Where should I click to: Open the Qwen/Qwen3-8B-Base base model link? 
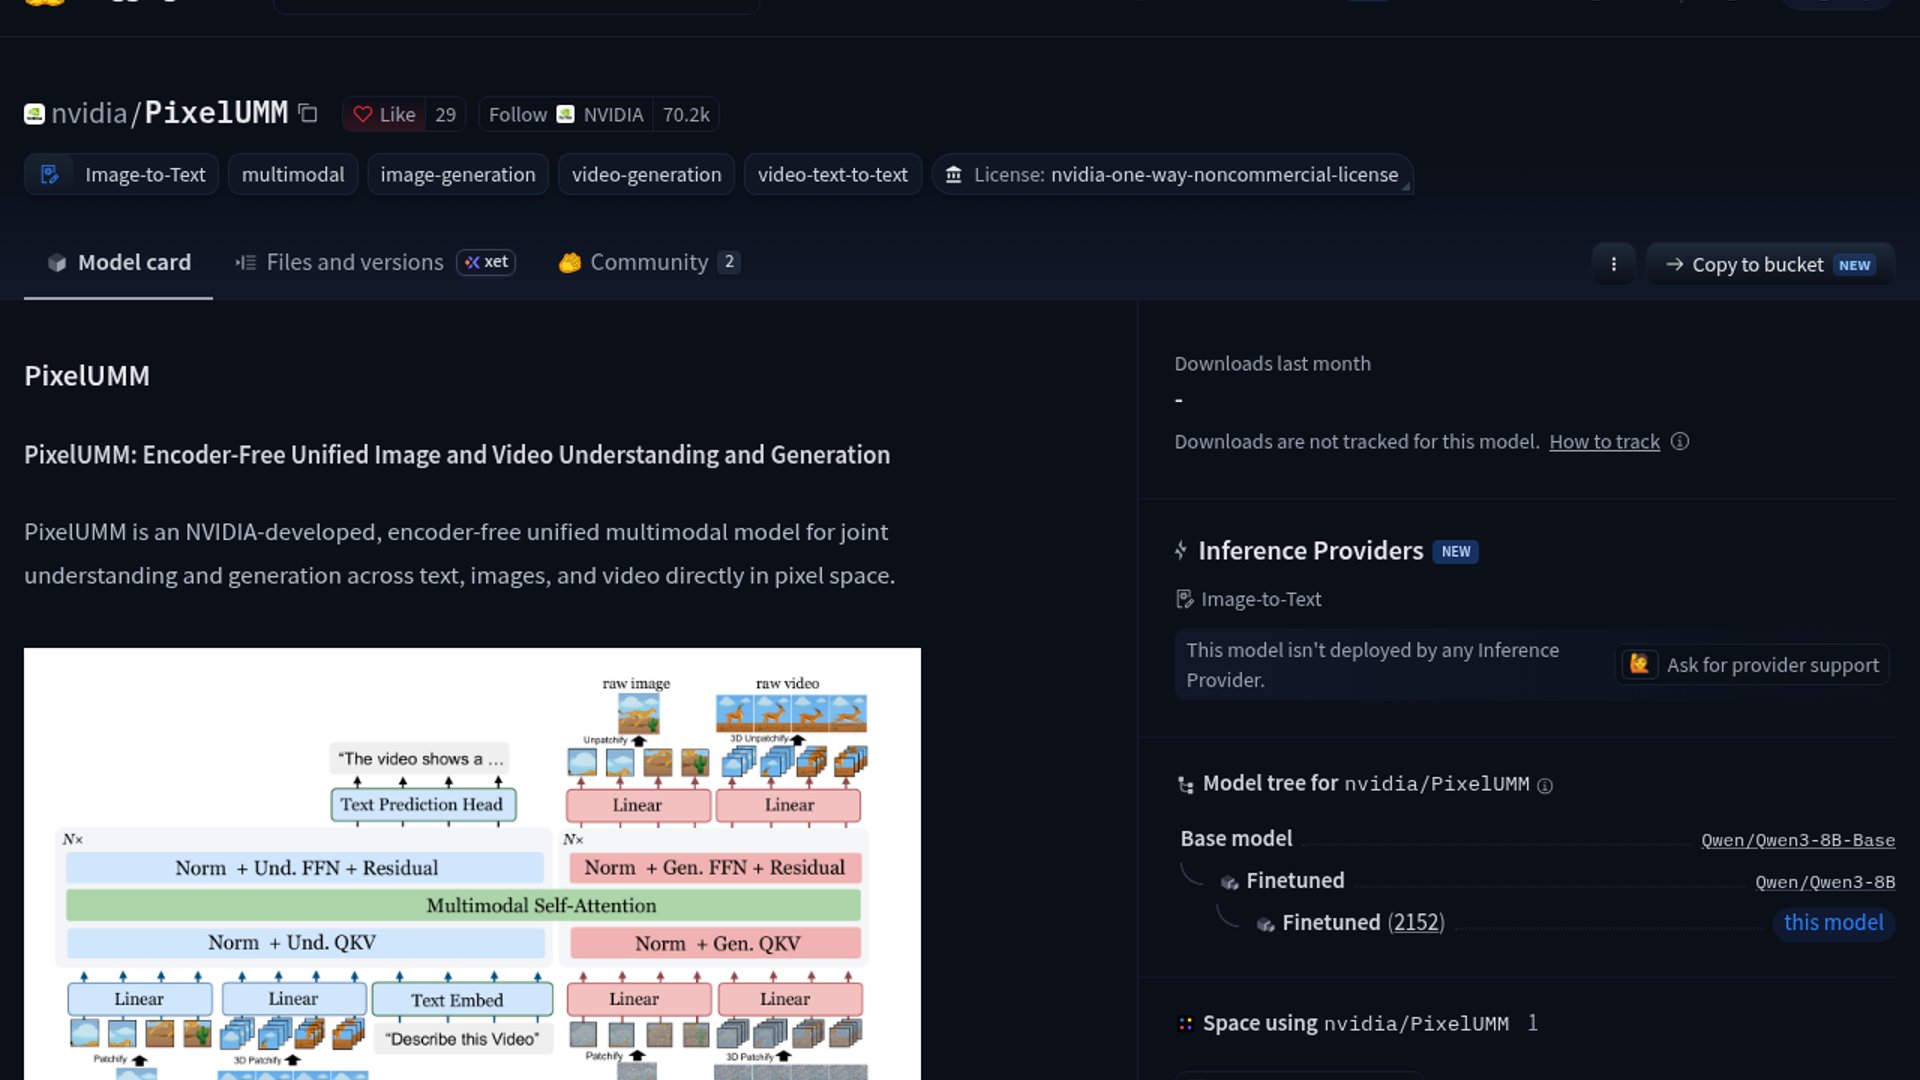click(1798, 840)
